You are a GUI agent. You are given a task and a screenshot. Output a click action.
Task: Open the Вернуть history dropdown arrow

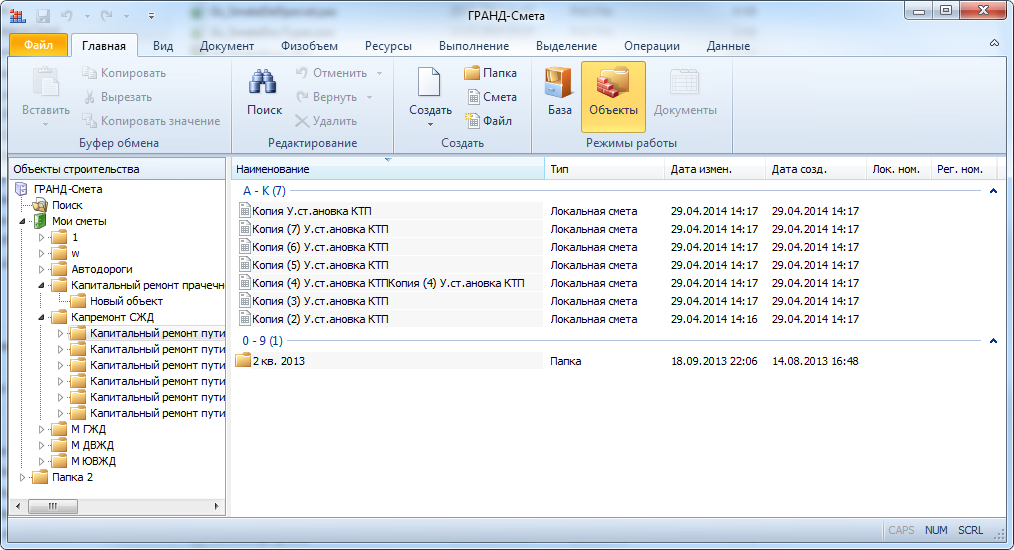pyautogui.click(x=369, y=97)
